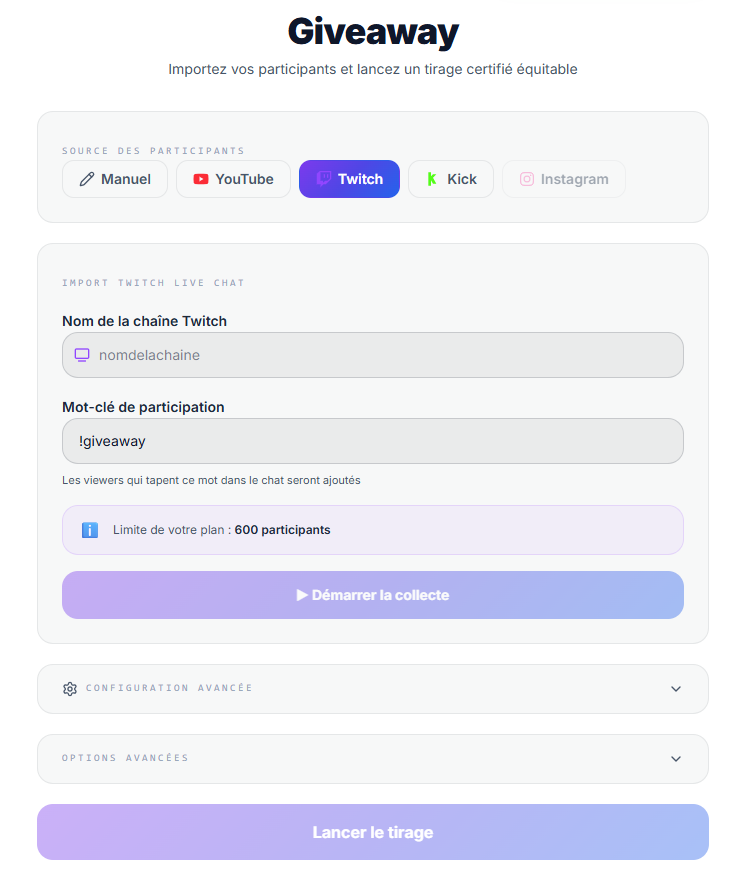This screenshot has width=741, height=873.
Task: Click the Mot-clé de participation input
Action: 372,441
